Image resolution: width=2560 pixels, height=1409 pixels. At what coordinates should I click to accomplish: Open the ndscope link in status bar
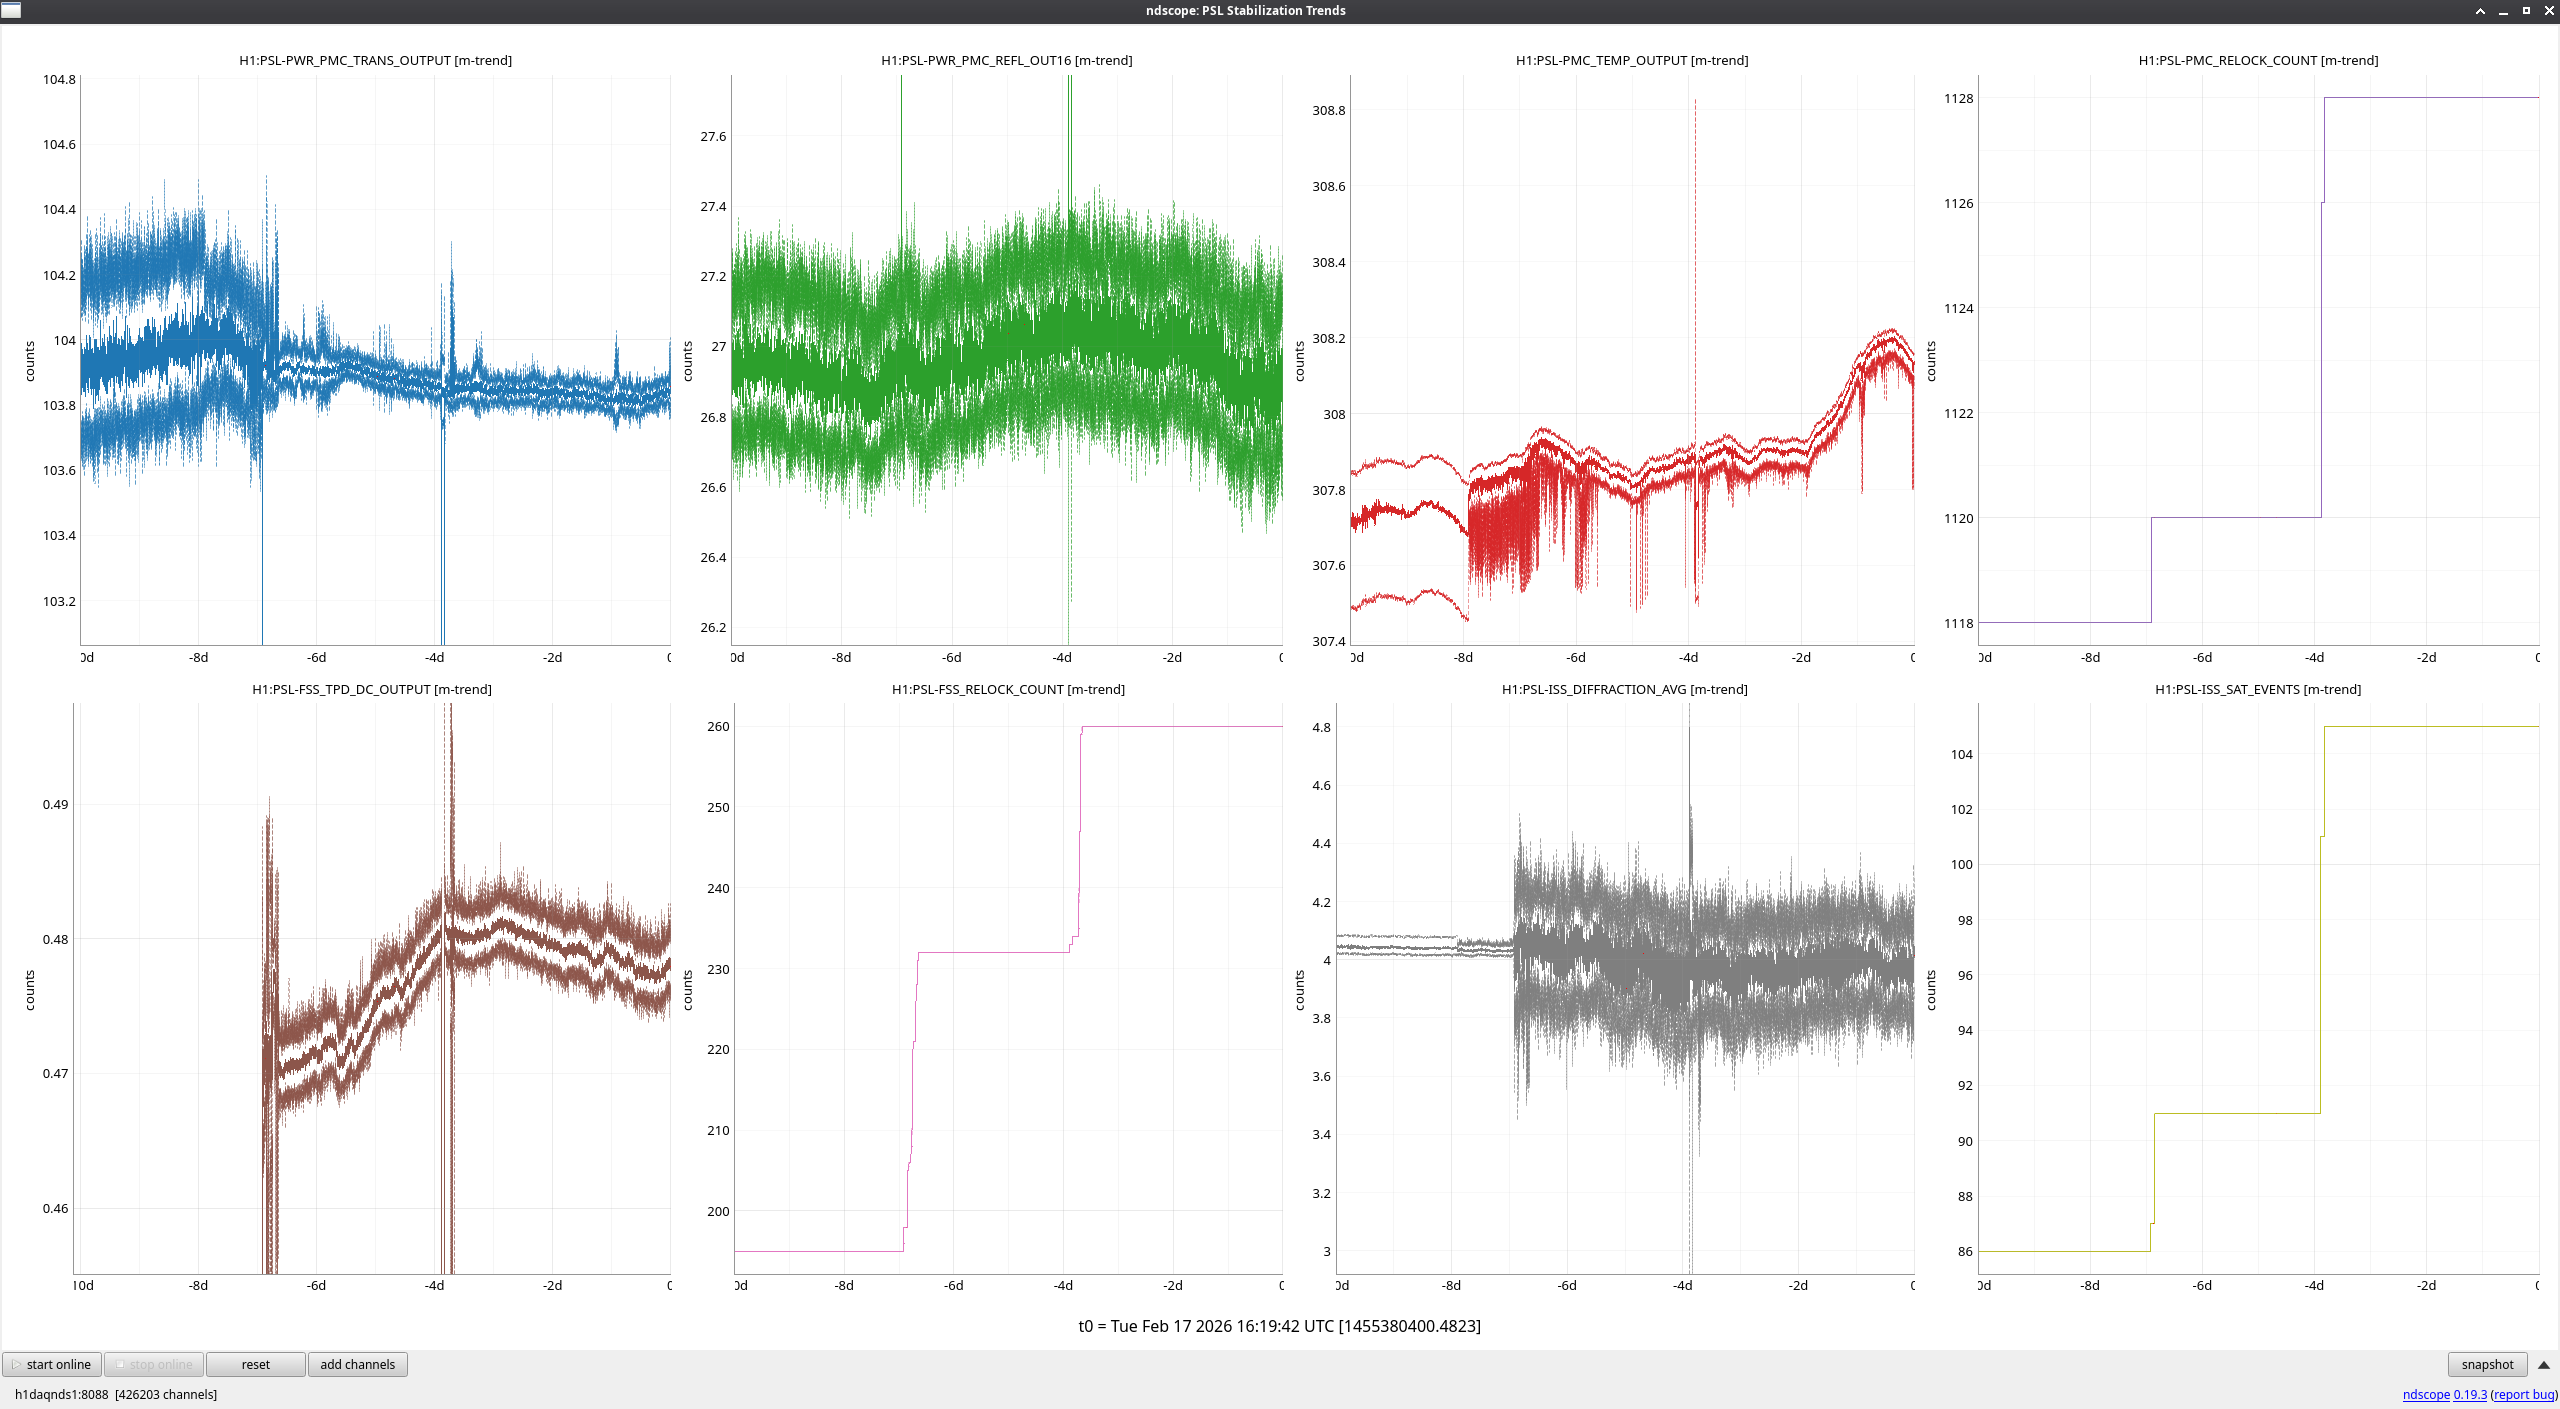coord(2425,1394)
